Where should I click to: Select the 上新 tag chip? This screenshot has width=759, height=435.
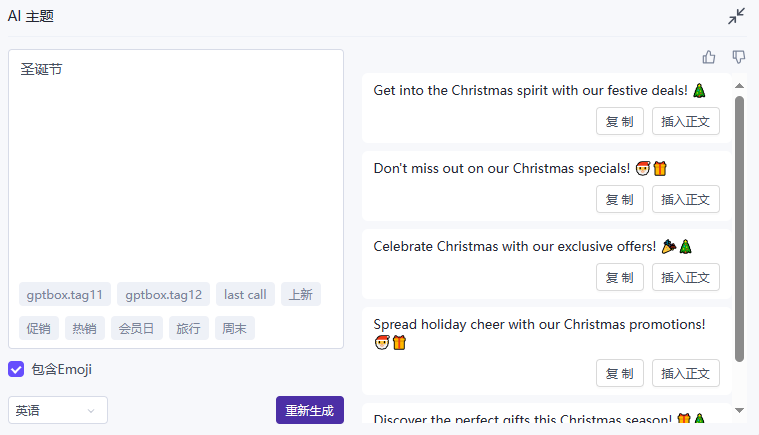click(301, 294)
